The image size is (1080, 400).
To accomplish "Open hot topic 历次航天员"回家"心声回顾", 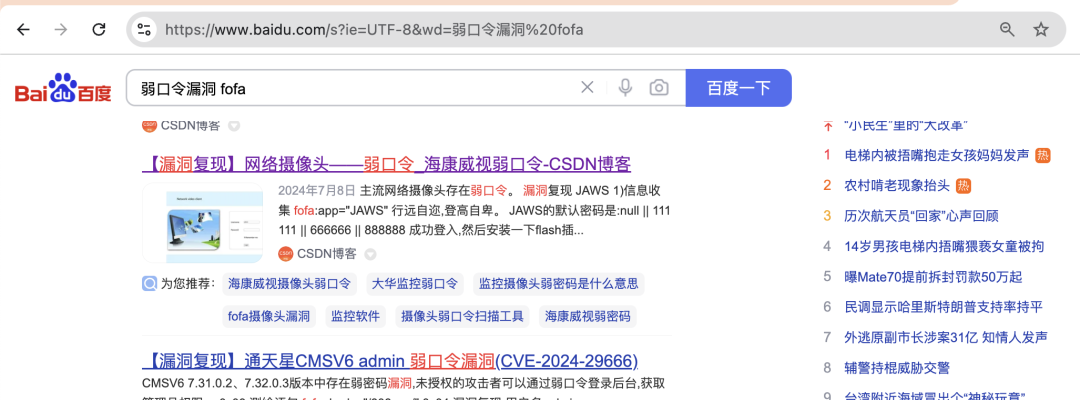I will click(921, 215).
